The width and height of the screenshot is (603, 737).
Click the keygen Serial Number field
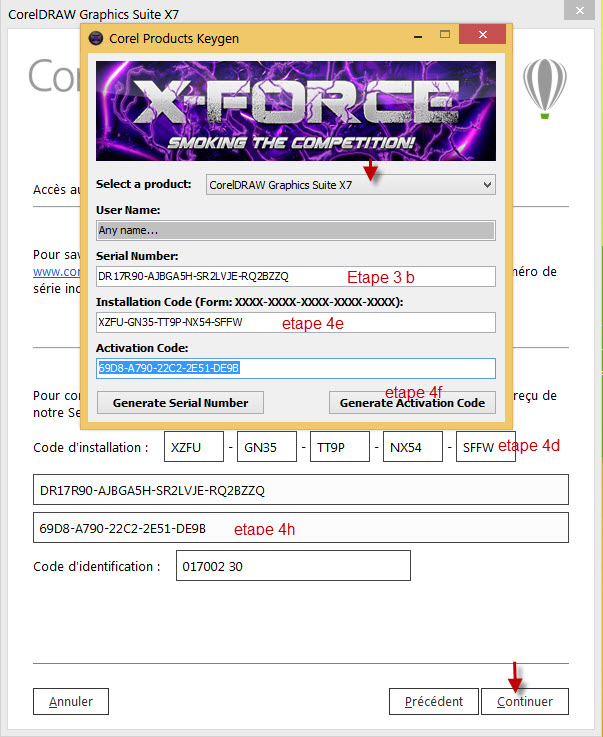(x=296, y=276)
